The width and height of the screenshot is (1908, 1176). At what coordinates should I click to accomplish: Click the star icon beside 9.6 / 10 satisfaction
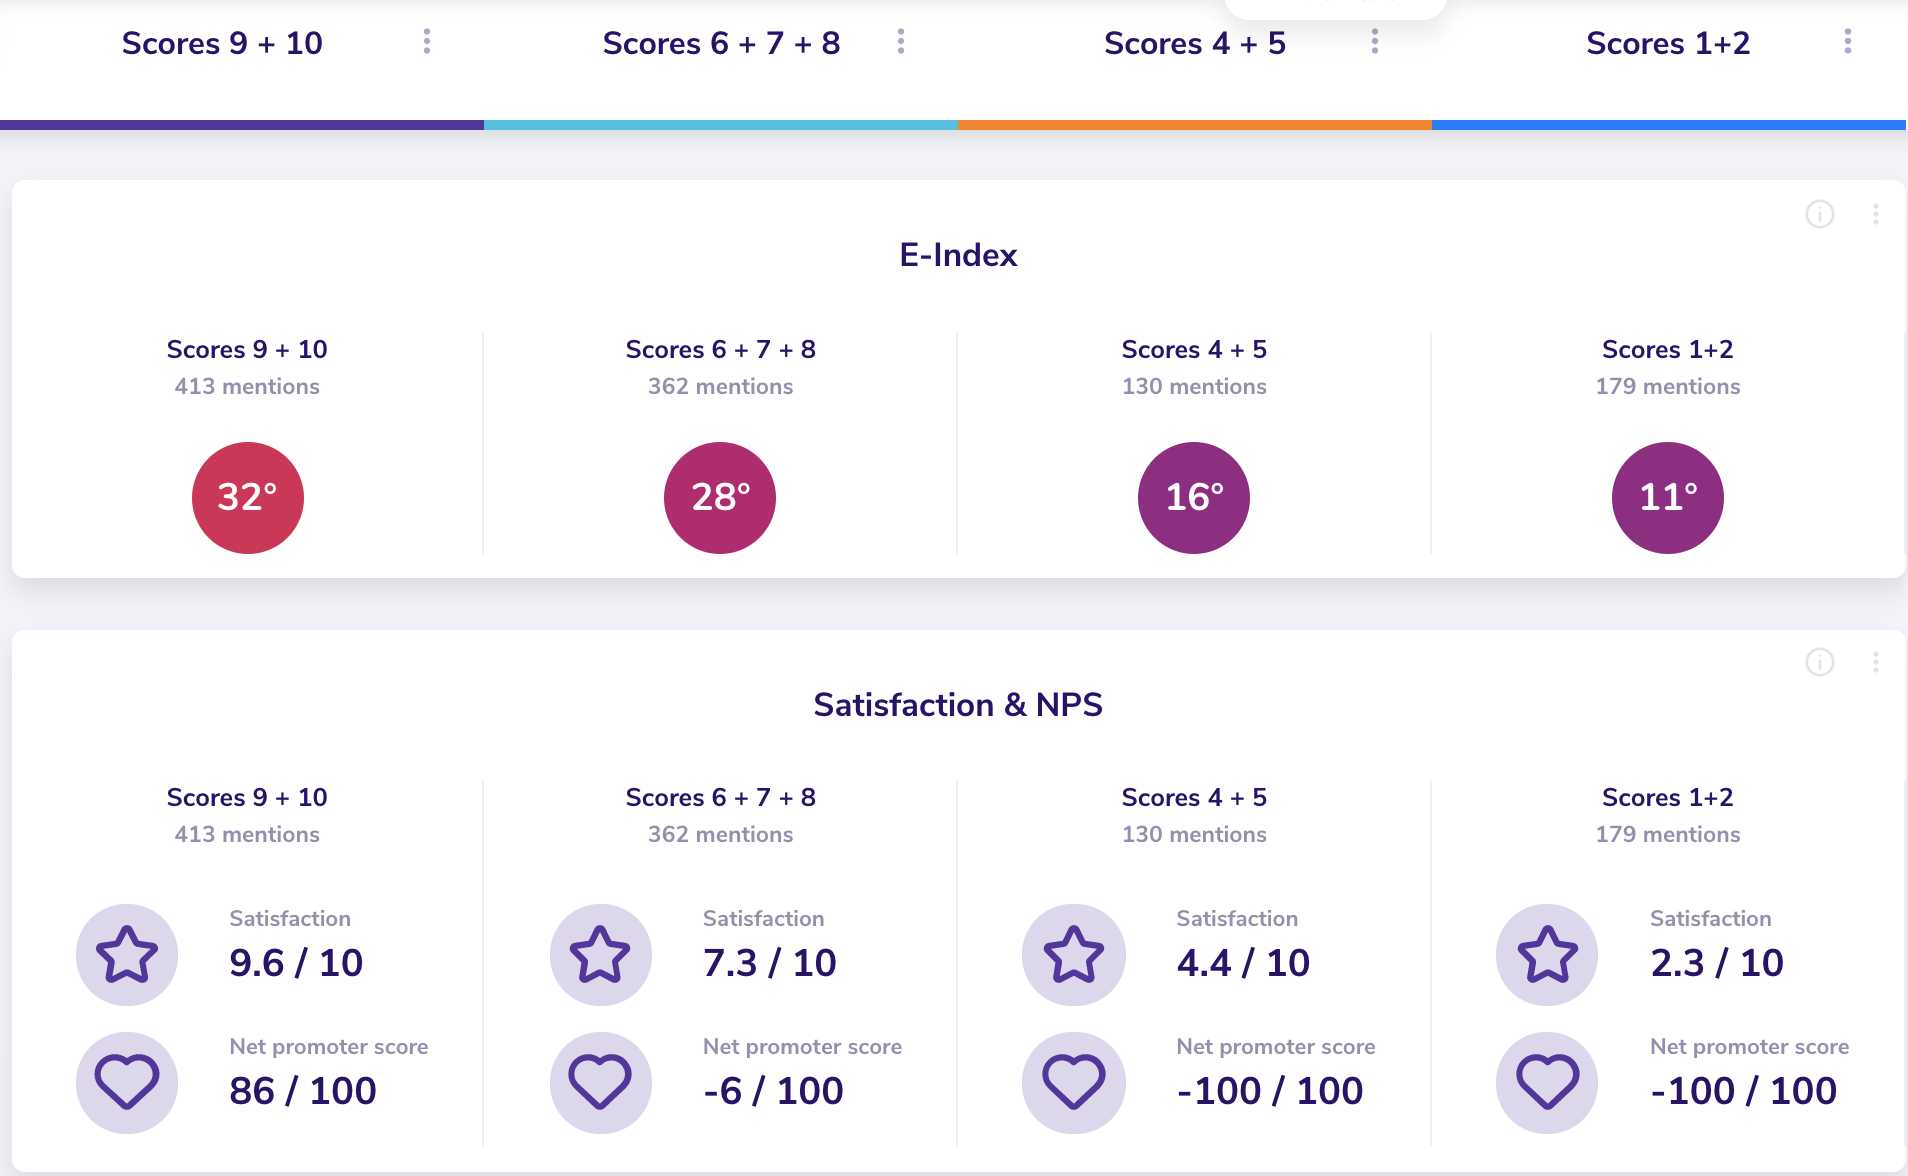(127, 955)
